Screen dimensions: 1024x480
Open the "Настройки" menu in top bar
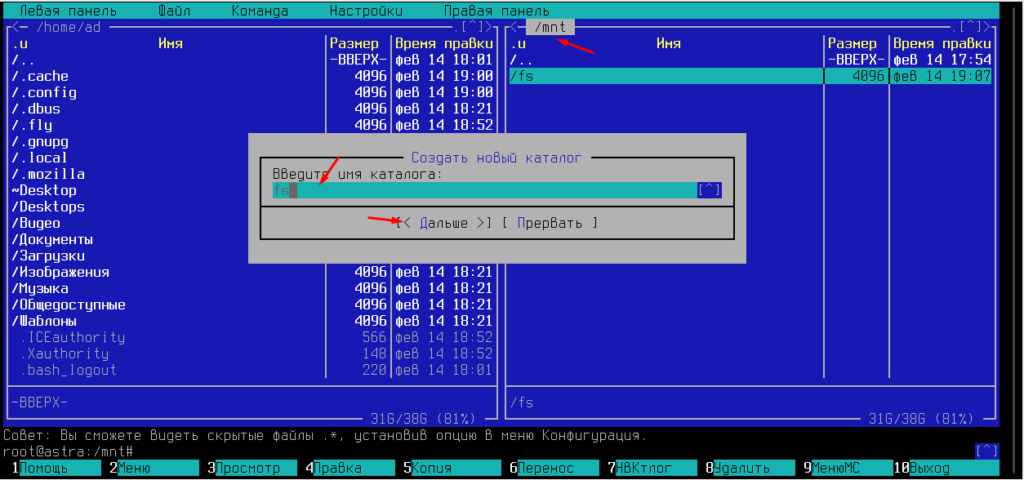tap(366, 10)
